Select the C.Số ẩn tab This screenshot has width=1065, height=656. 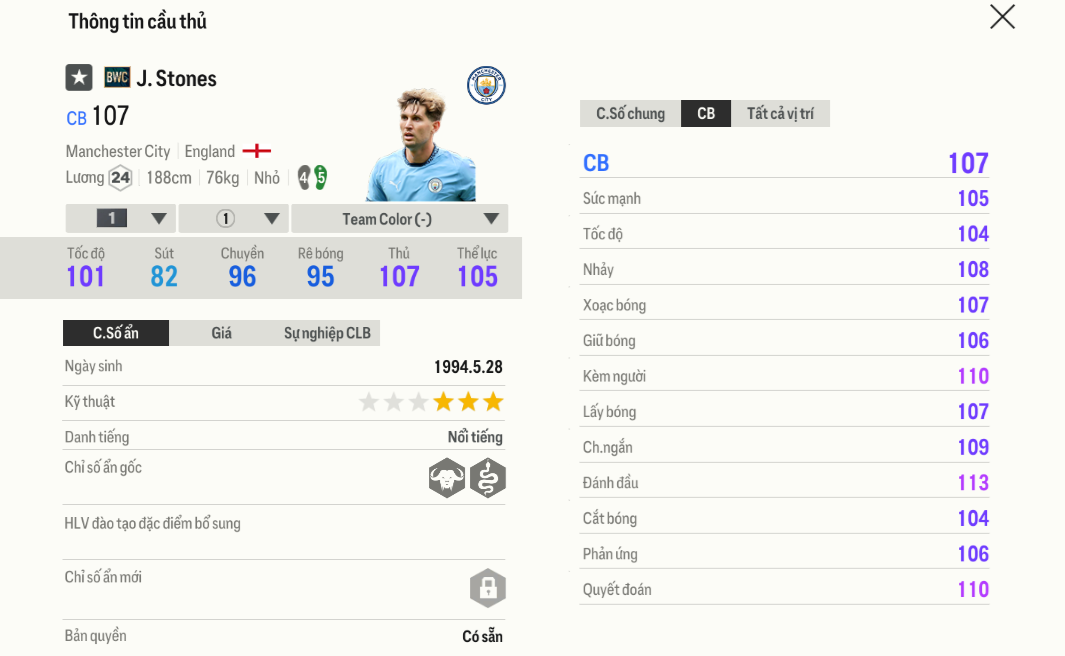pos(116,333)
